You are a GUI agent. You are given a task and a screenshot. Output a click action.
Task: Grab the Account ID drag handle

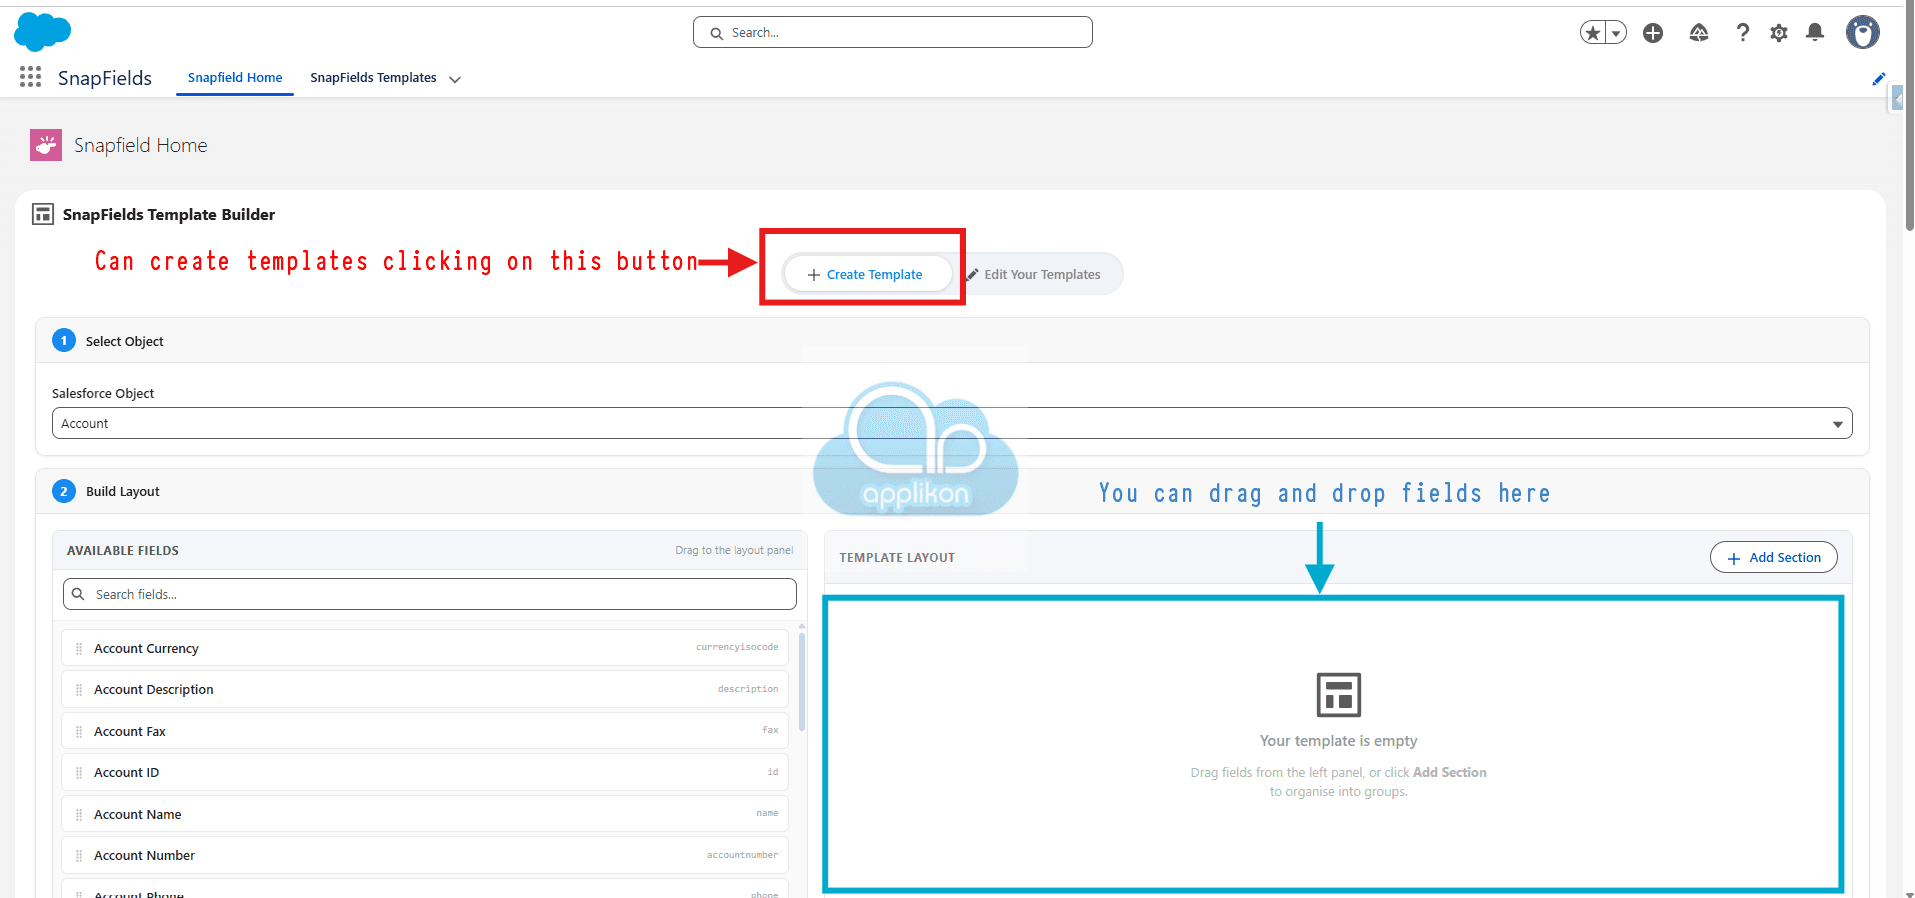coord(79,773)
